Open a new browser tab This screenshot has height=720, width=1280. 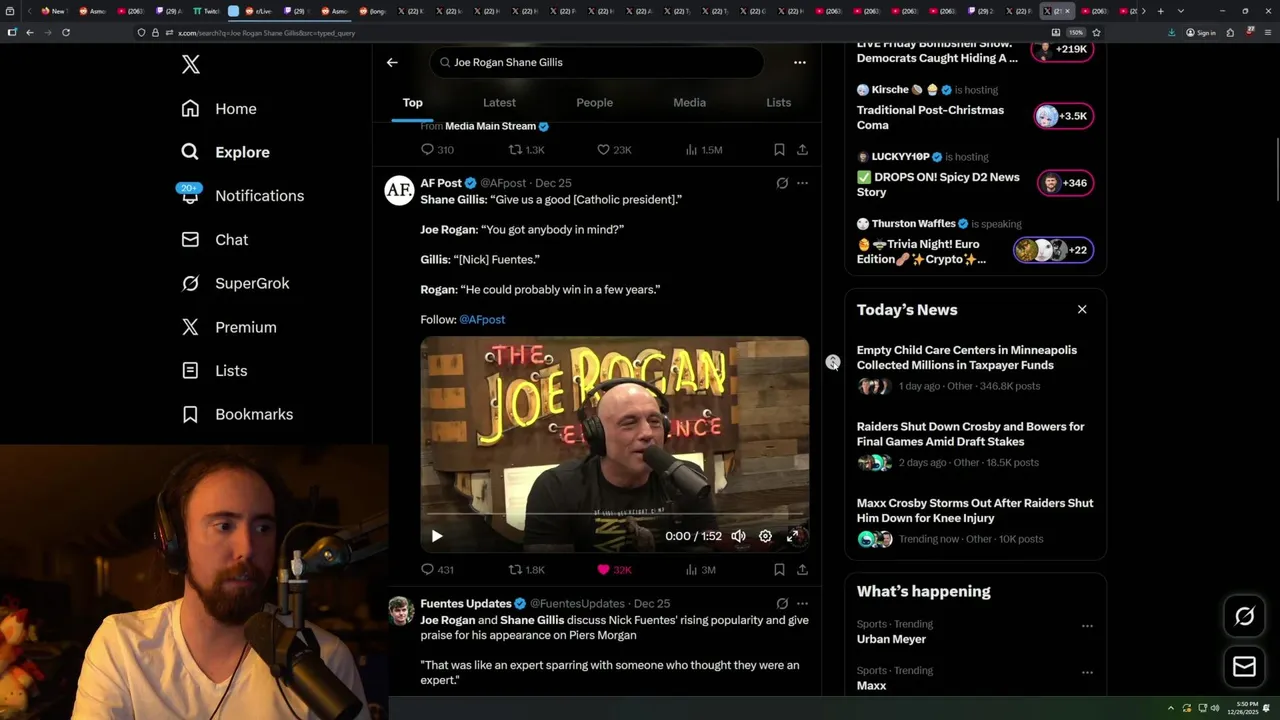(x=1160, y=11)
